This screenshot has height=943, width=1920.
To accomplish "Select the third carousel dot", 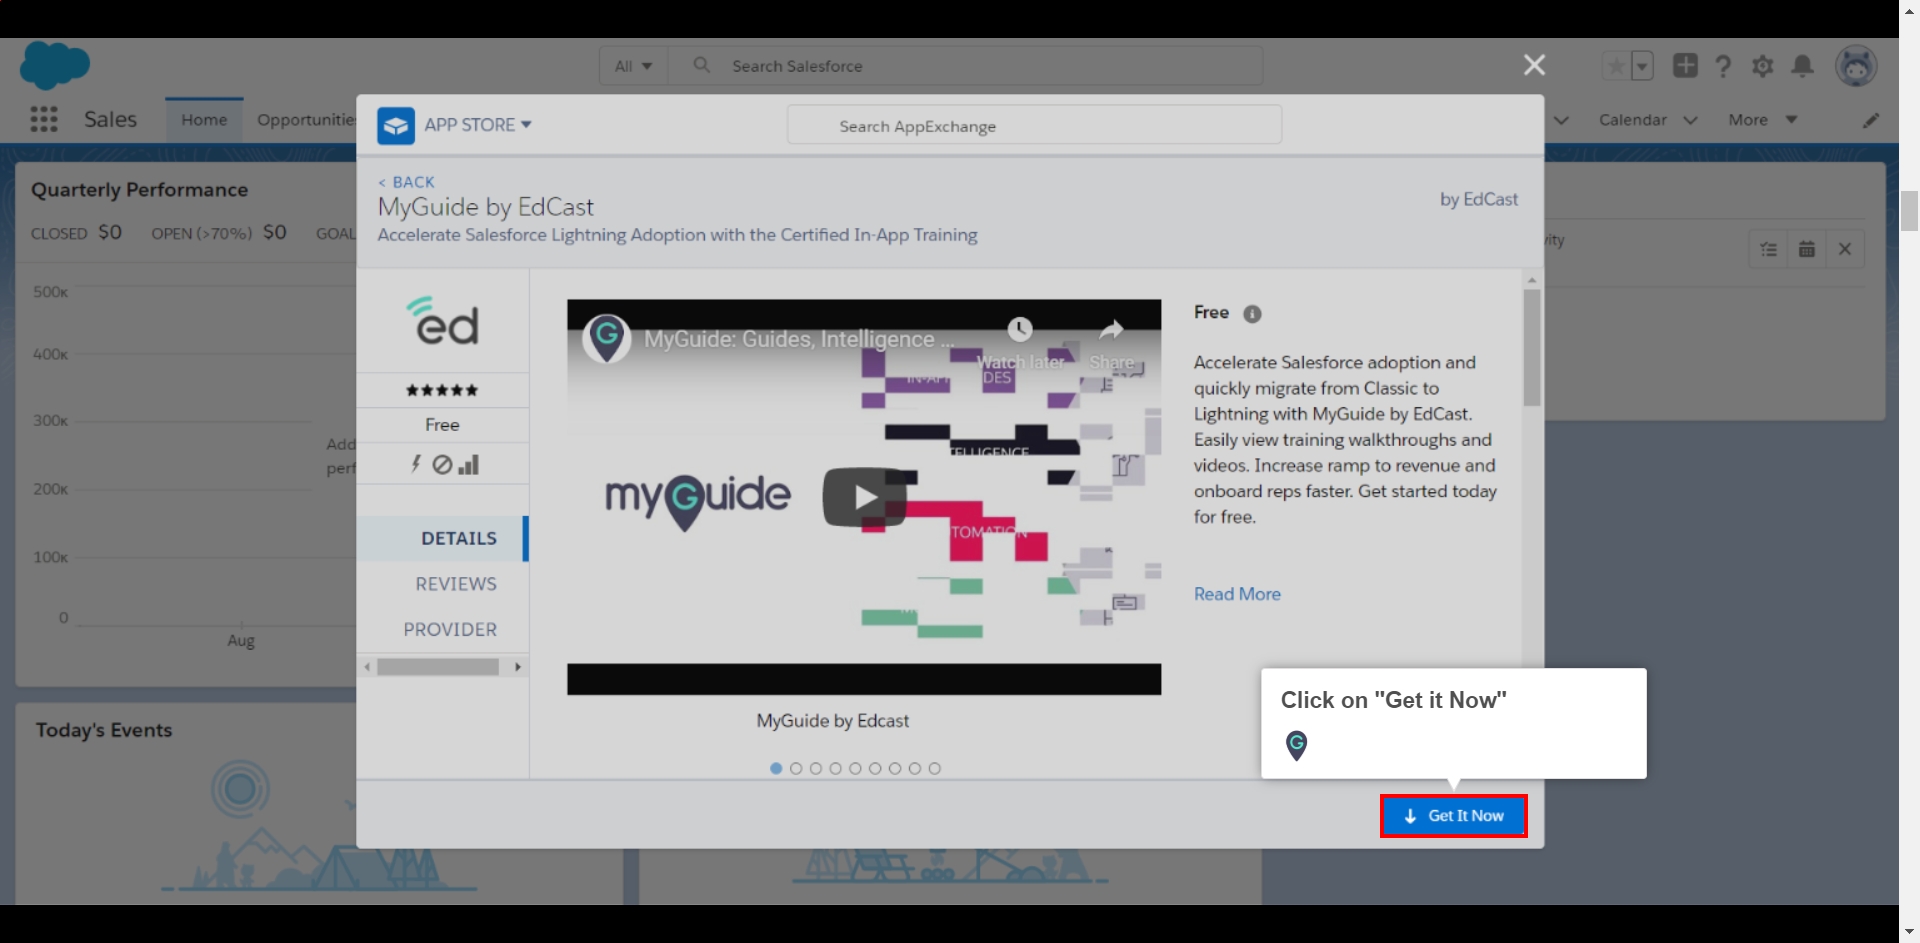I will point(816,768).
